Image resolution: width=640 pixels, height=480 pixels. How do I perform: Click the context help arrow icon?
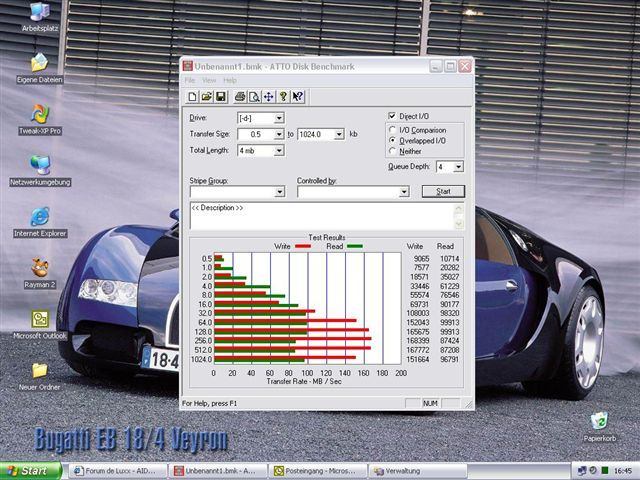[x=298, y=97]
